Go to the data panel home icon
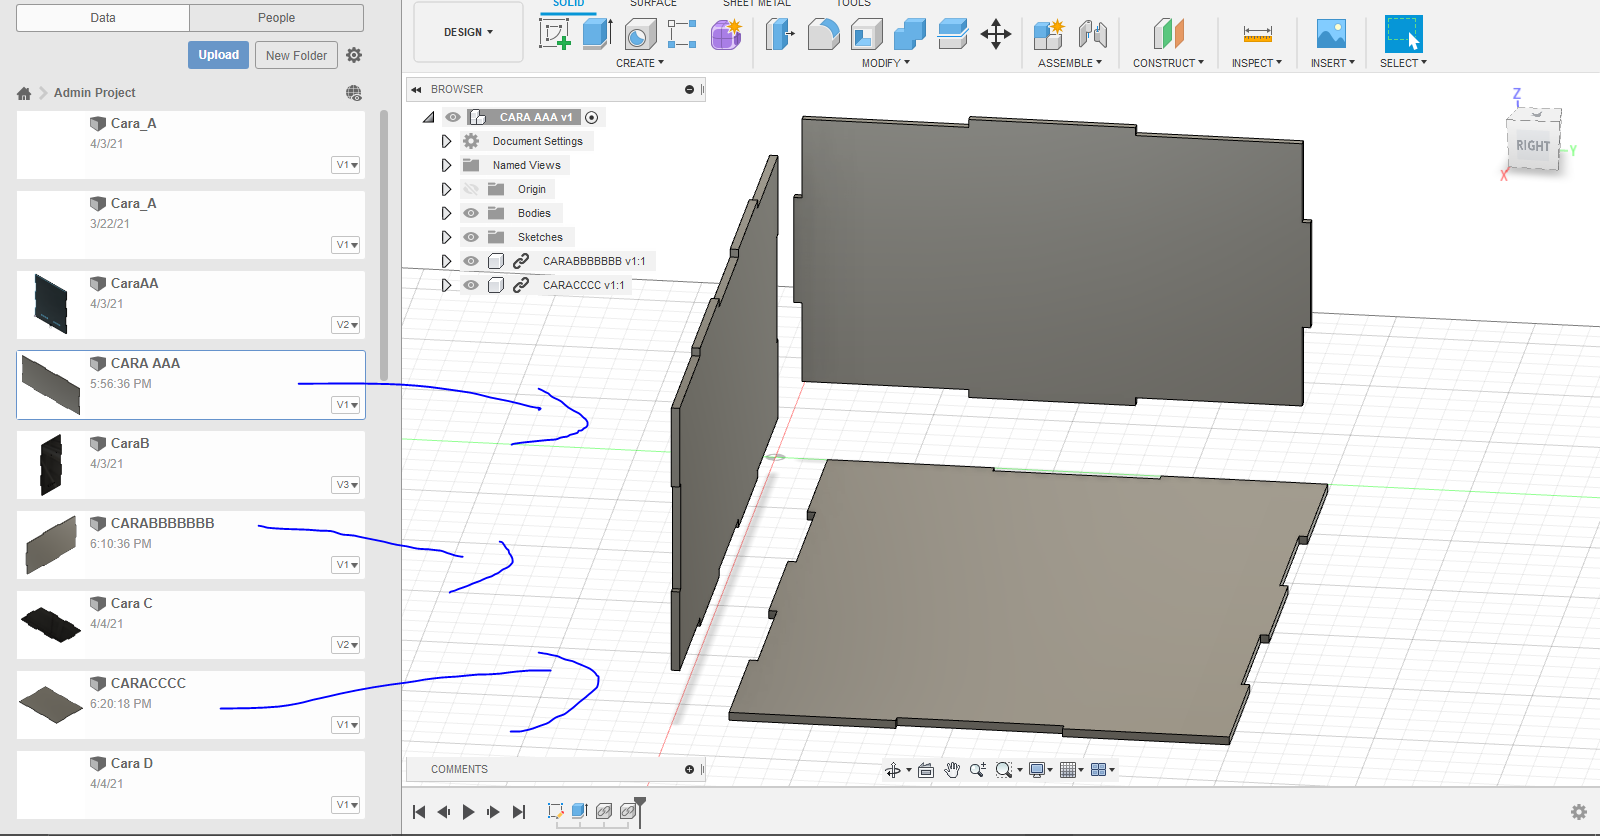Image resolution: width=1600 pixels, height=836 pixels. [24, 93]
